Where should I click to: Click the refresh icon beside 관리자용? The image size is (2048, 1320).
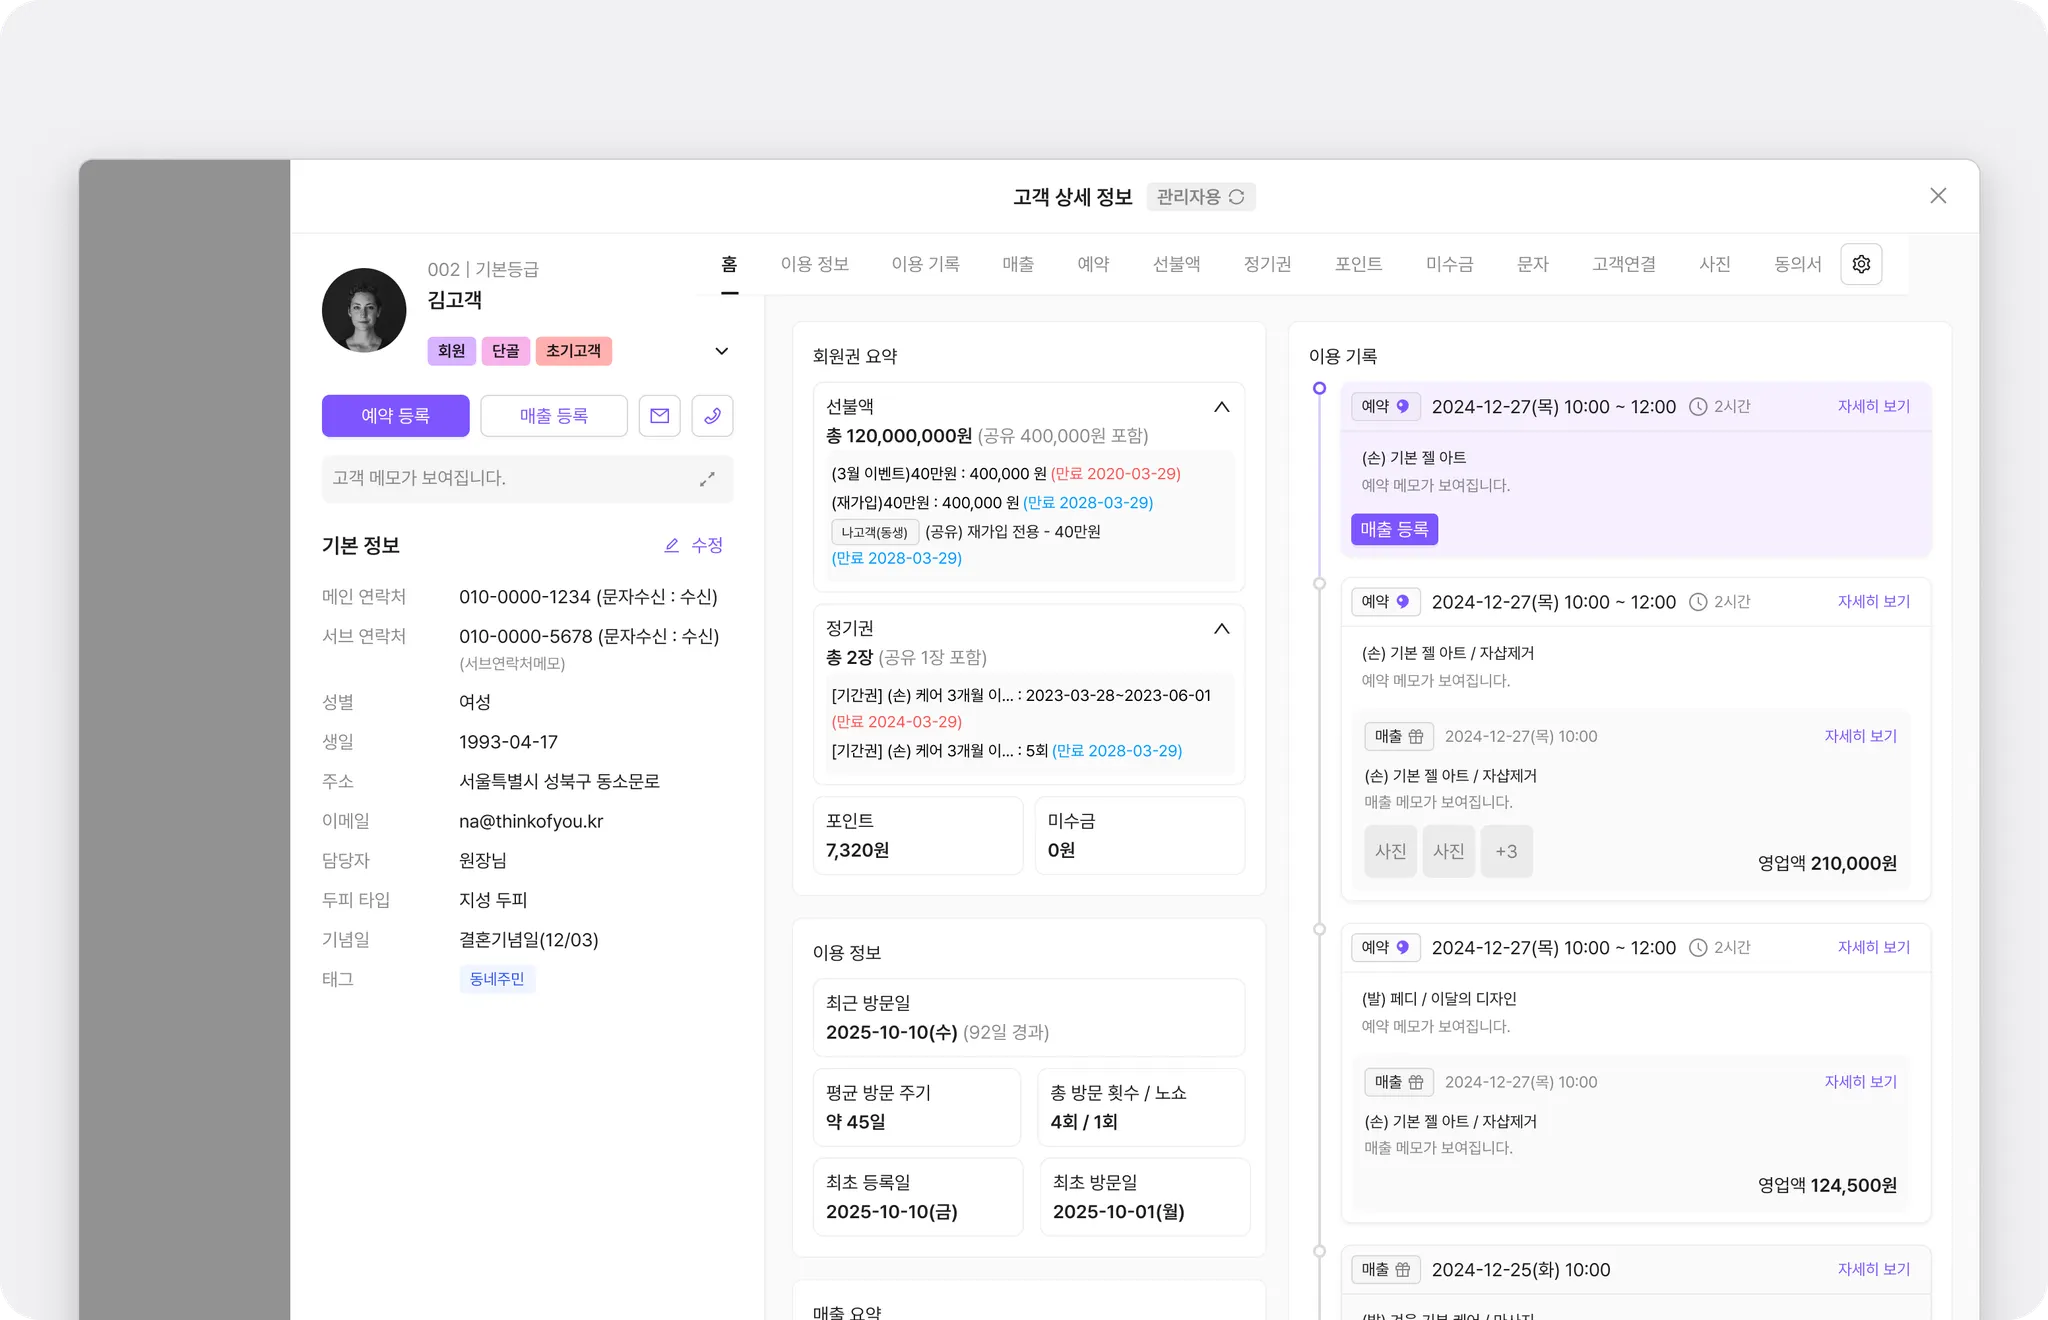click(1237, 197)
